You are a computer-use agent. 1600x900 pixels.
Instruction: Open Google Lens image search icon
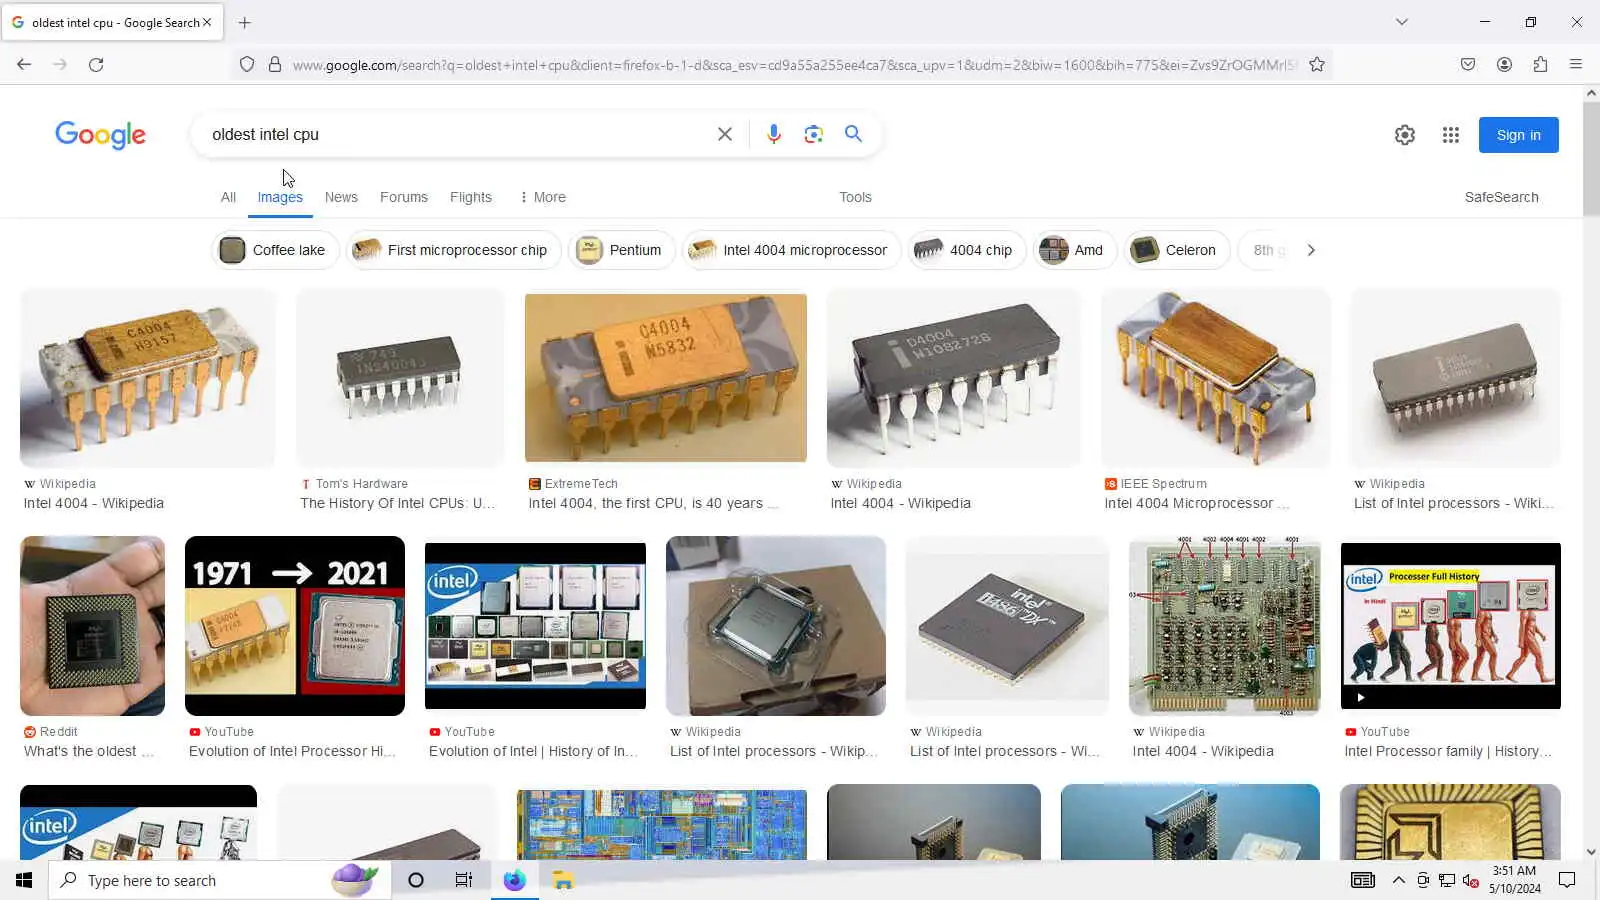coord(813,134)
